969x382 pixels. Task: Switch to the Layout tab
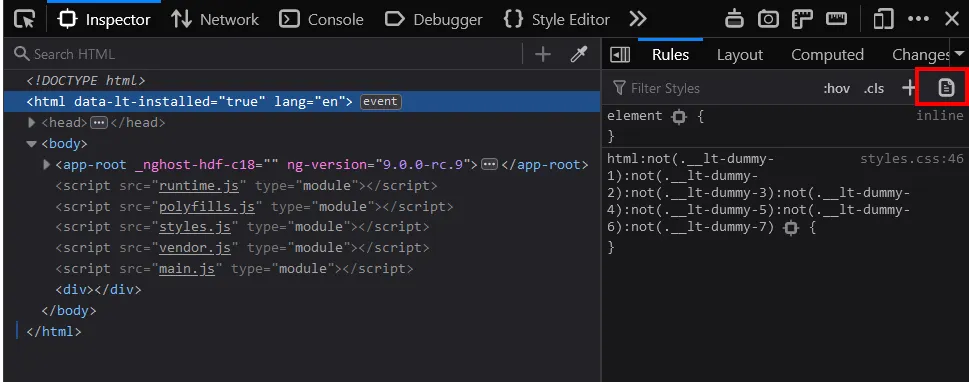click(x=740, y=54)
